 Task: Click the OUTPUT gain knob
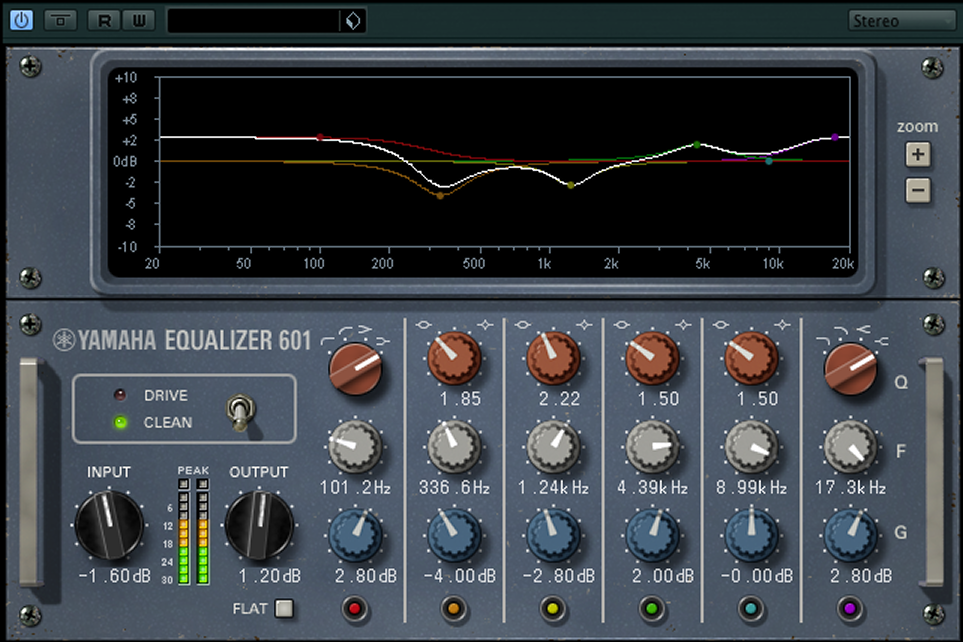point(259,525)
